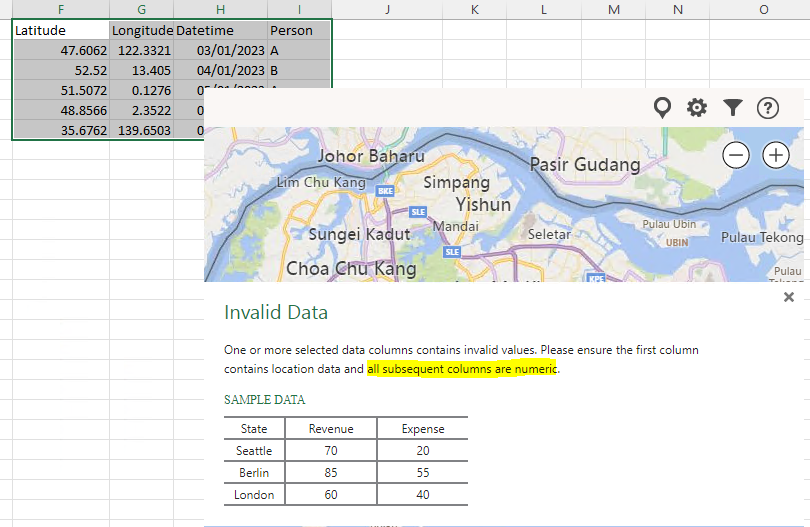Open the filter funnel icon
Image resolution: width=810 pixels, height=527 pixels.
733,107
